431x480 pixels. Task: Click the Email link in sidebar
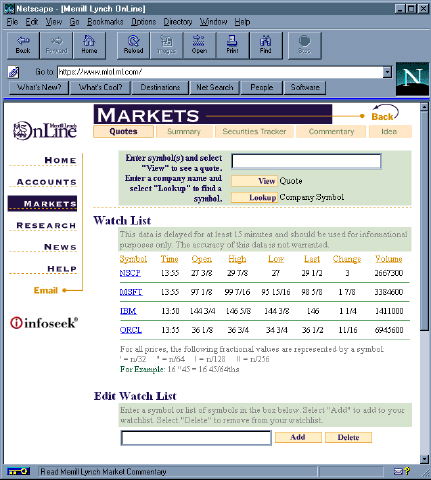(46, 290)
